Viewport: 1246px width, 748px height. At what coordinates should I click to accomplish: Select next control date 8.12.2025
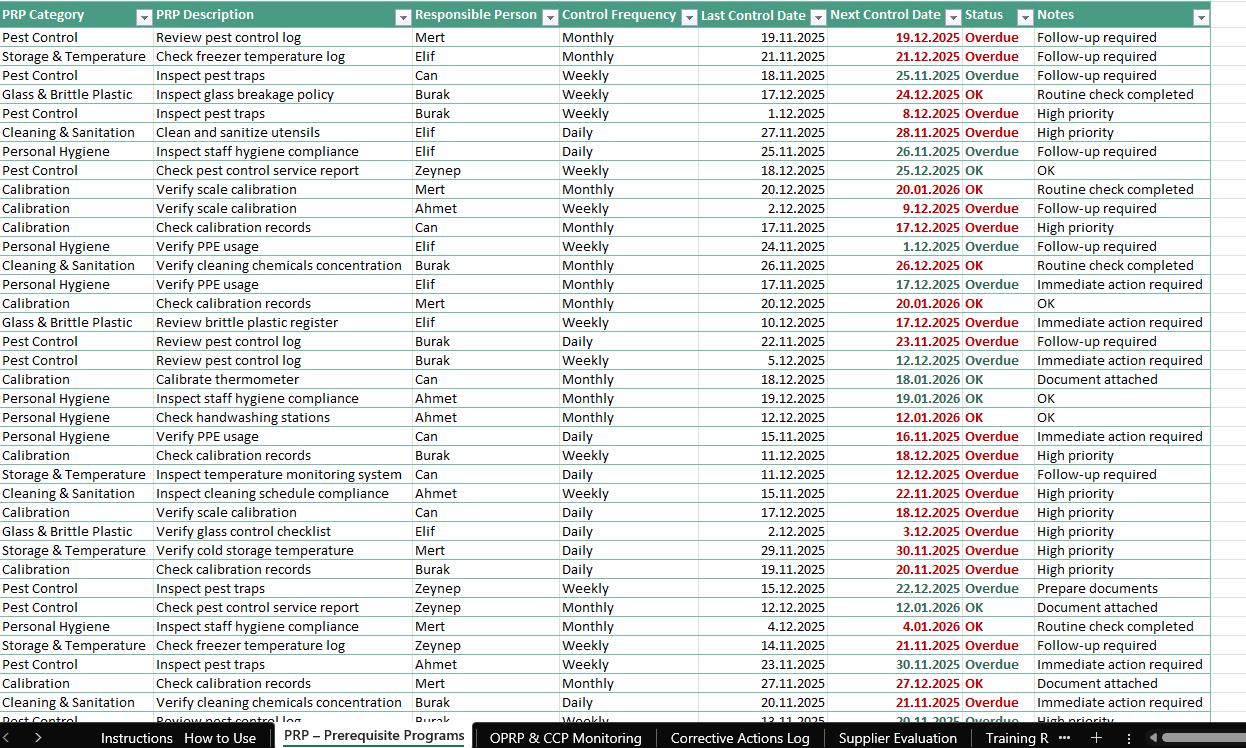click(x=895, y=113)
